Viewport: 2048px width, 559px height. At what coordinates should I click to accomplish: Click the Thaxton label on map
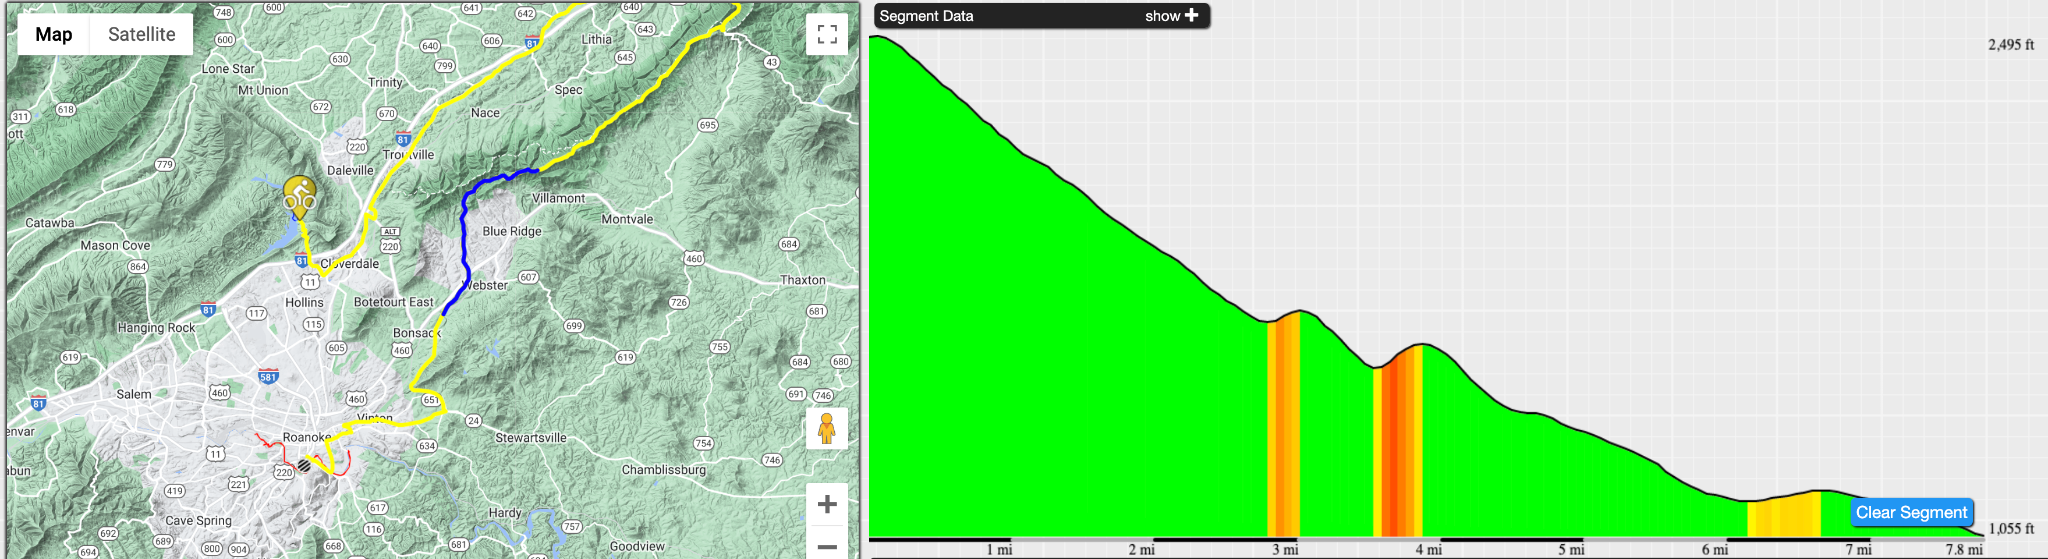803,280
